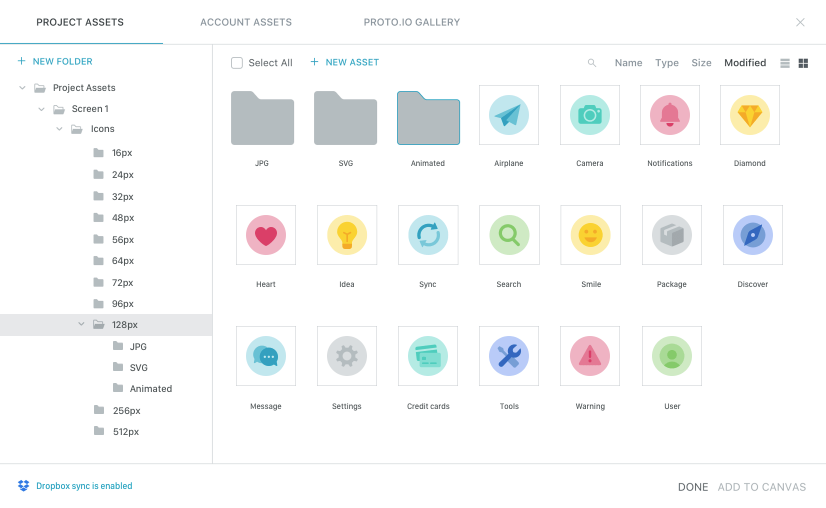Viewport: 826px width, 508px height.
Task: Select the Tools icon asset
Action: pyautogui.click(x=509, y=356)
